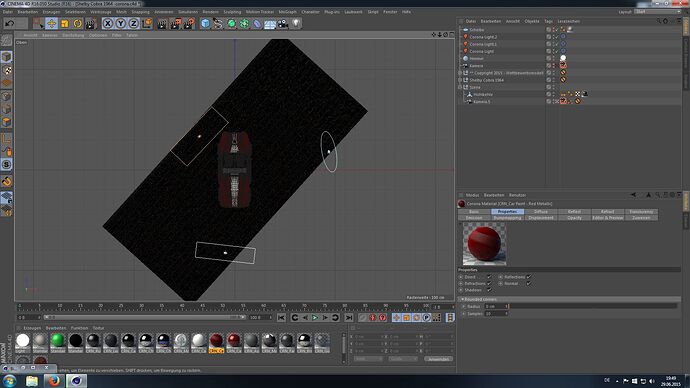690x388 pixels.
Task: Open the Rendern menu
Action: [x=210, y=12]
